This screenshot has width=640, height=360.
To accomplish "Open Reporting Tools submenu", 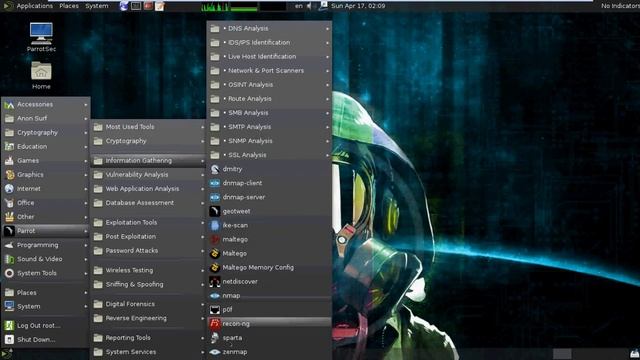I will coord(148,338).
